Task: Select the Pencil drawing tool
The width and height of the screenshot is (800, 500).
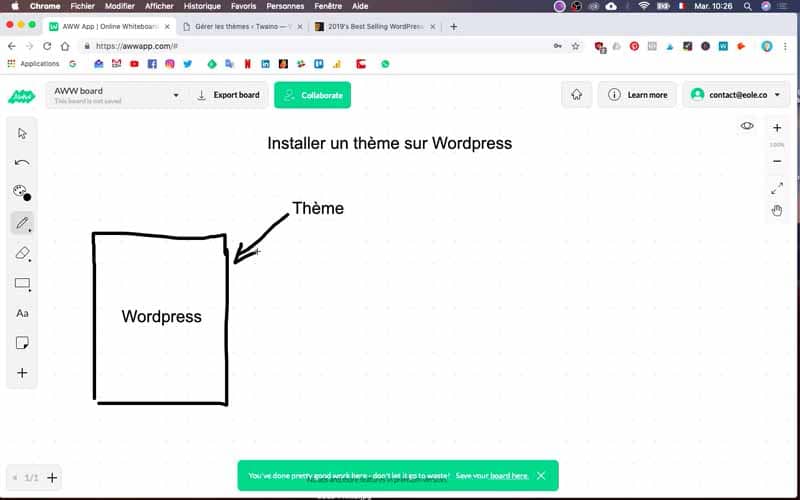Action: (x=22, y=223)
